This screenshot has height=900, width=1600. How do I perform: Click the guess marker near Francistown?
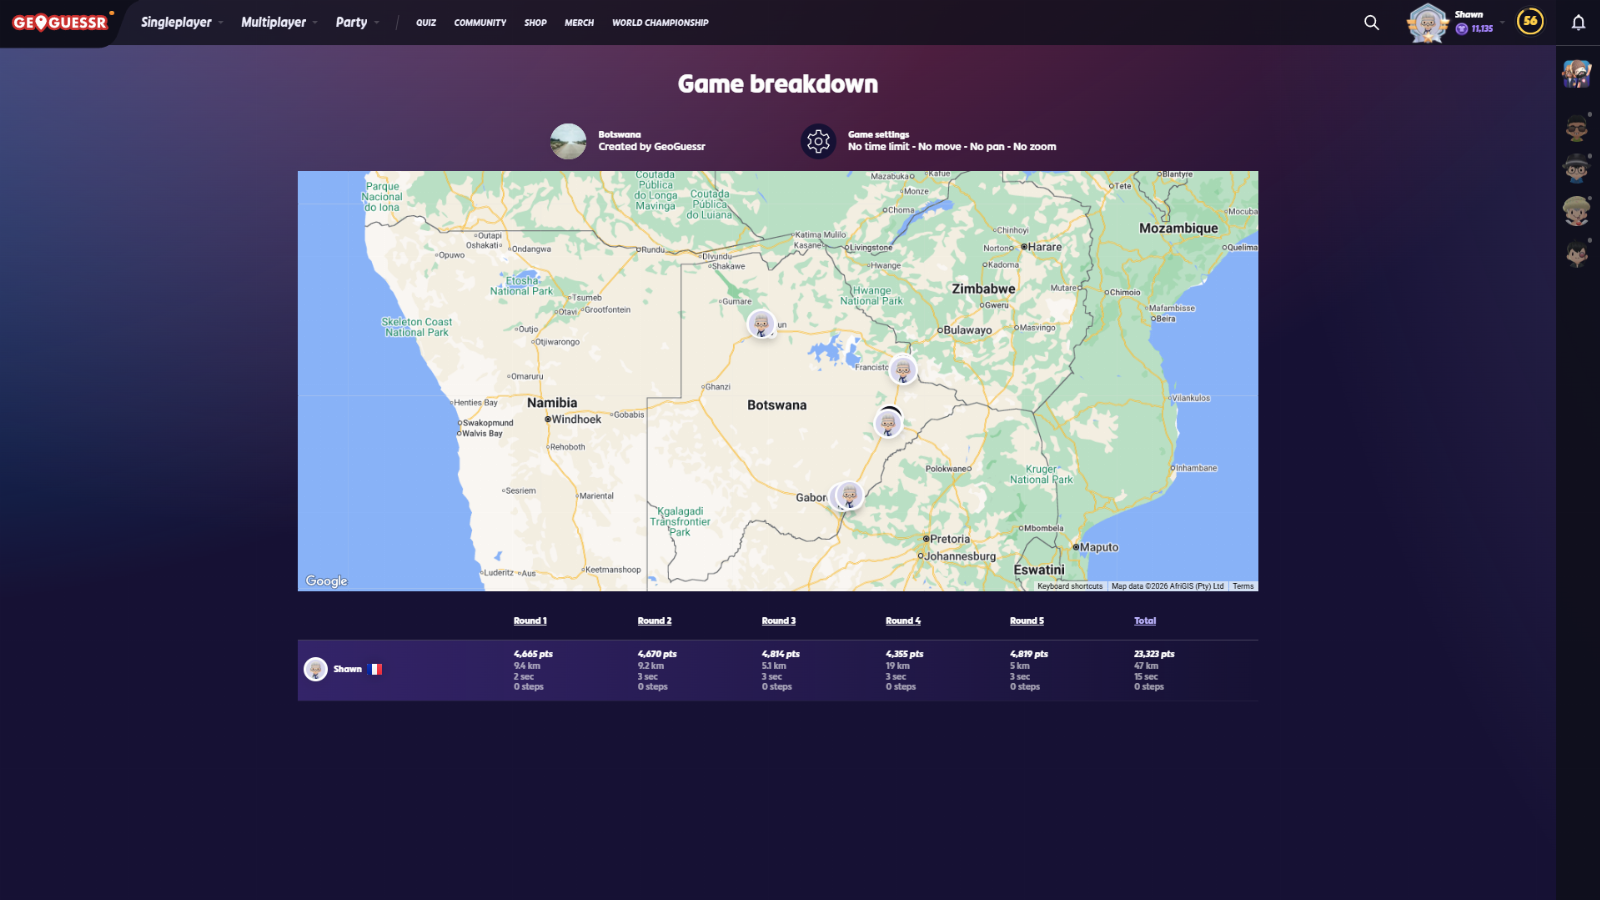click(903, 371)
